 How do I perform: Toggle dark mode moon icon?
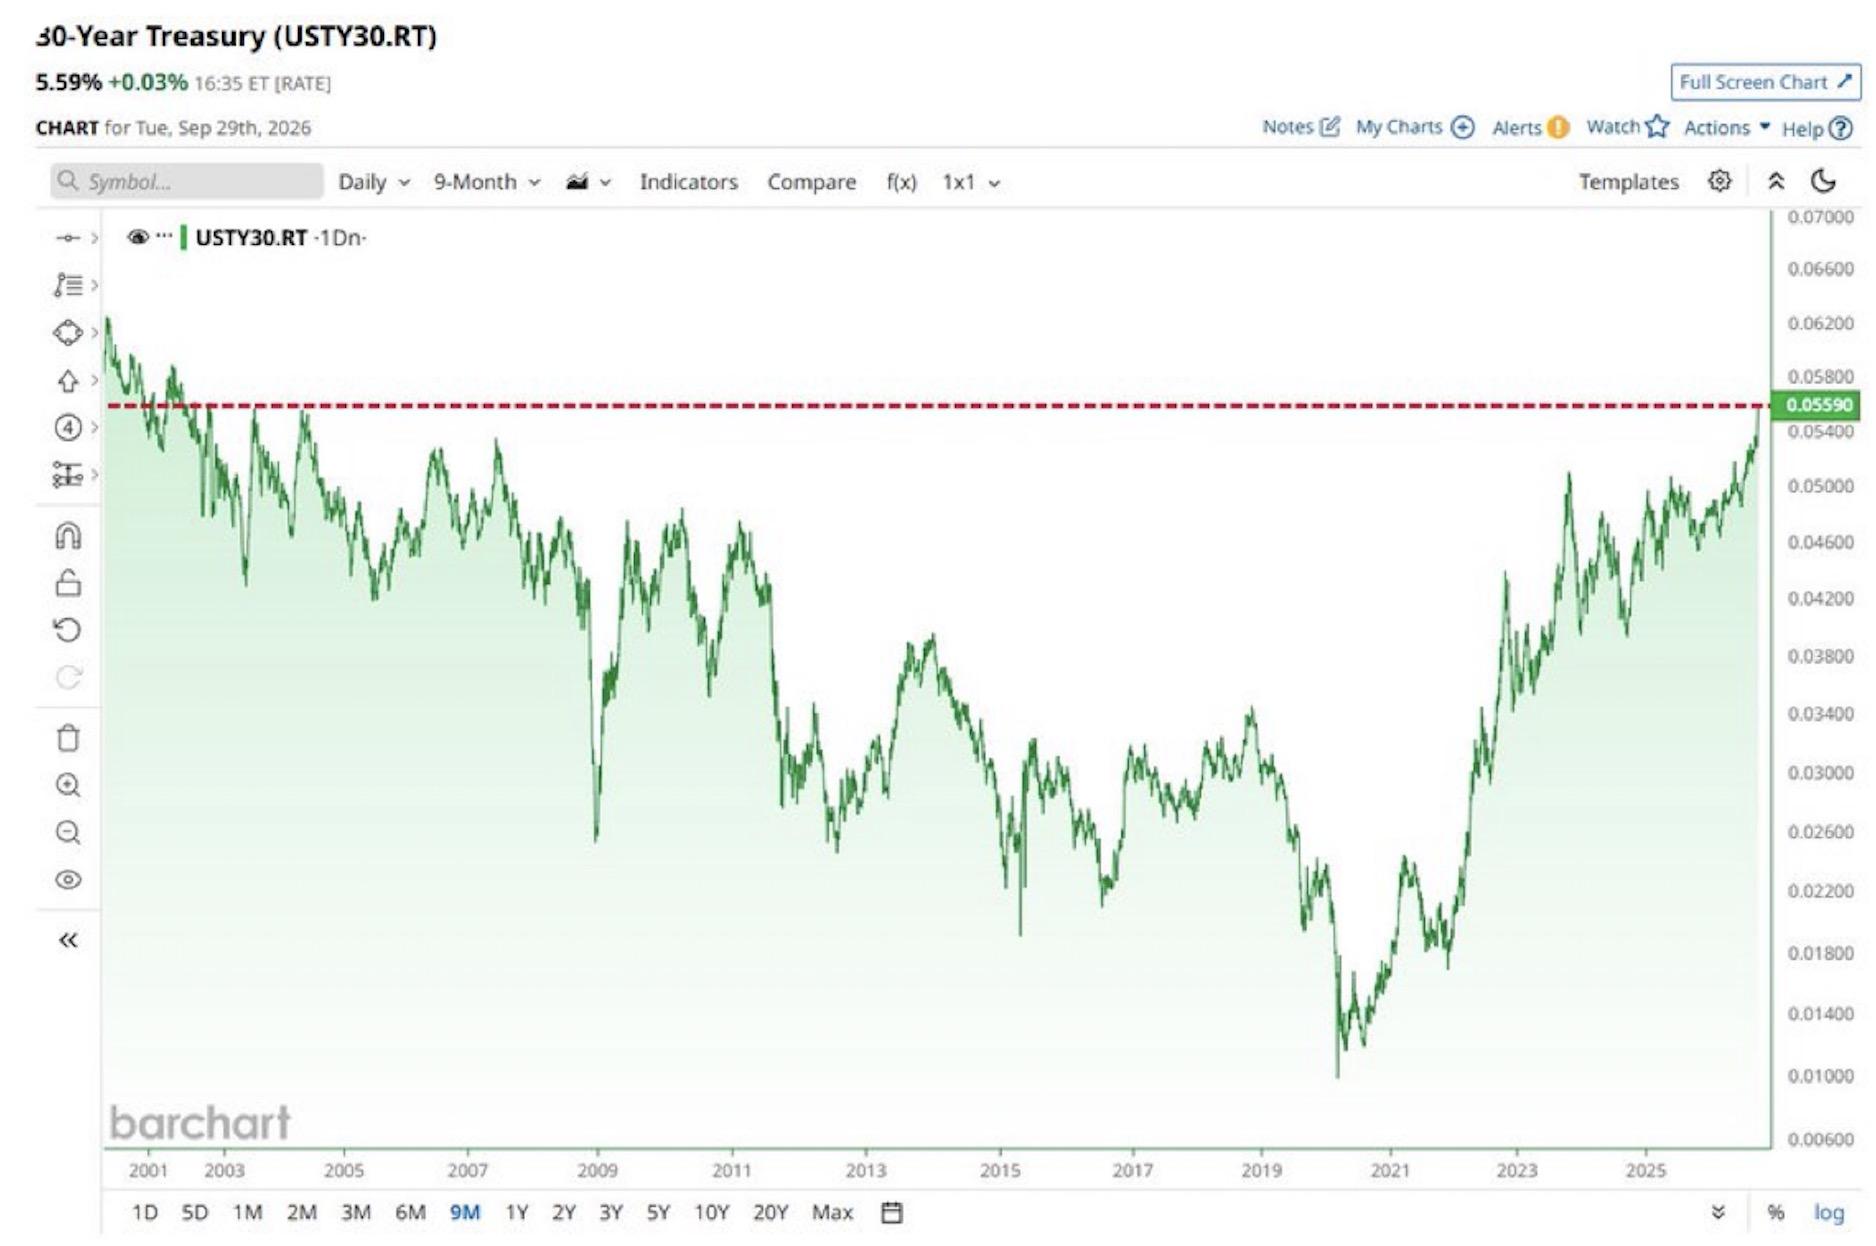1824,181
